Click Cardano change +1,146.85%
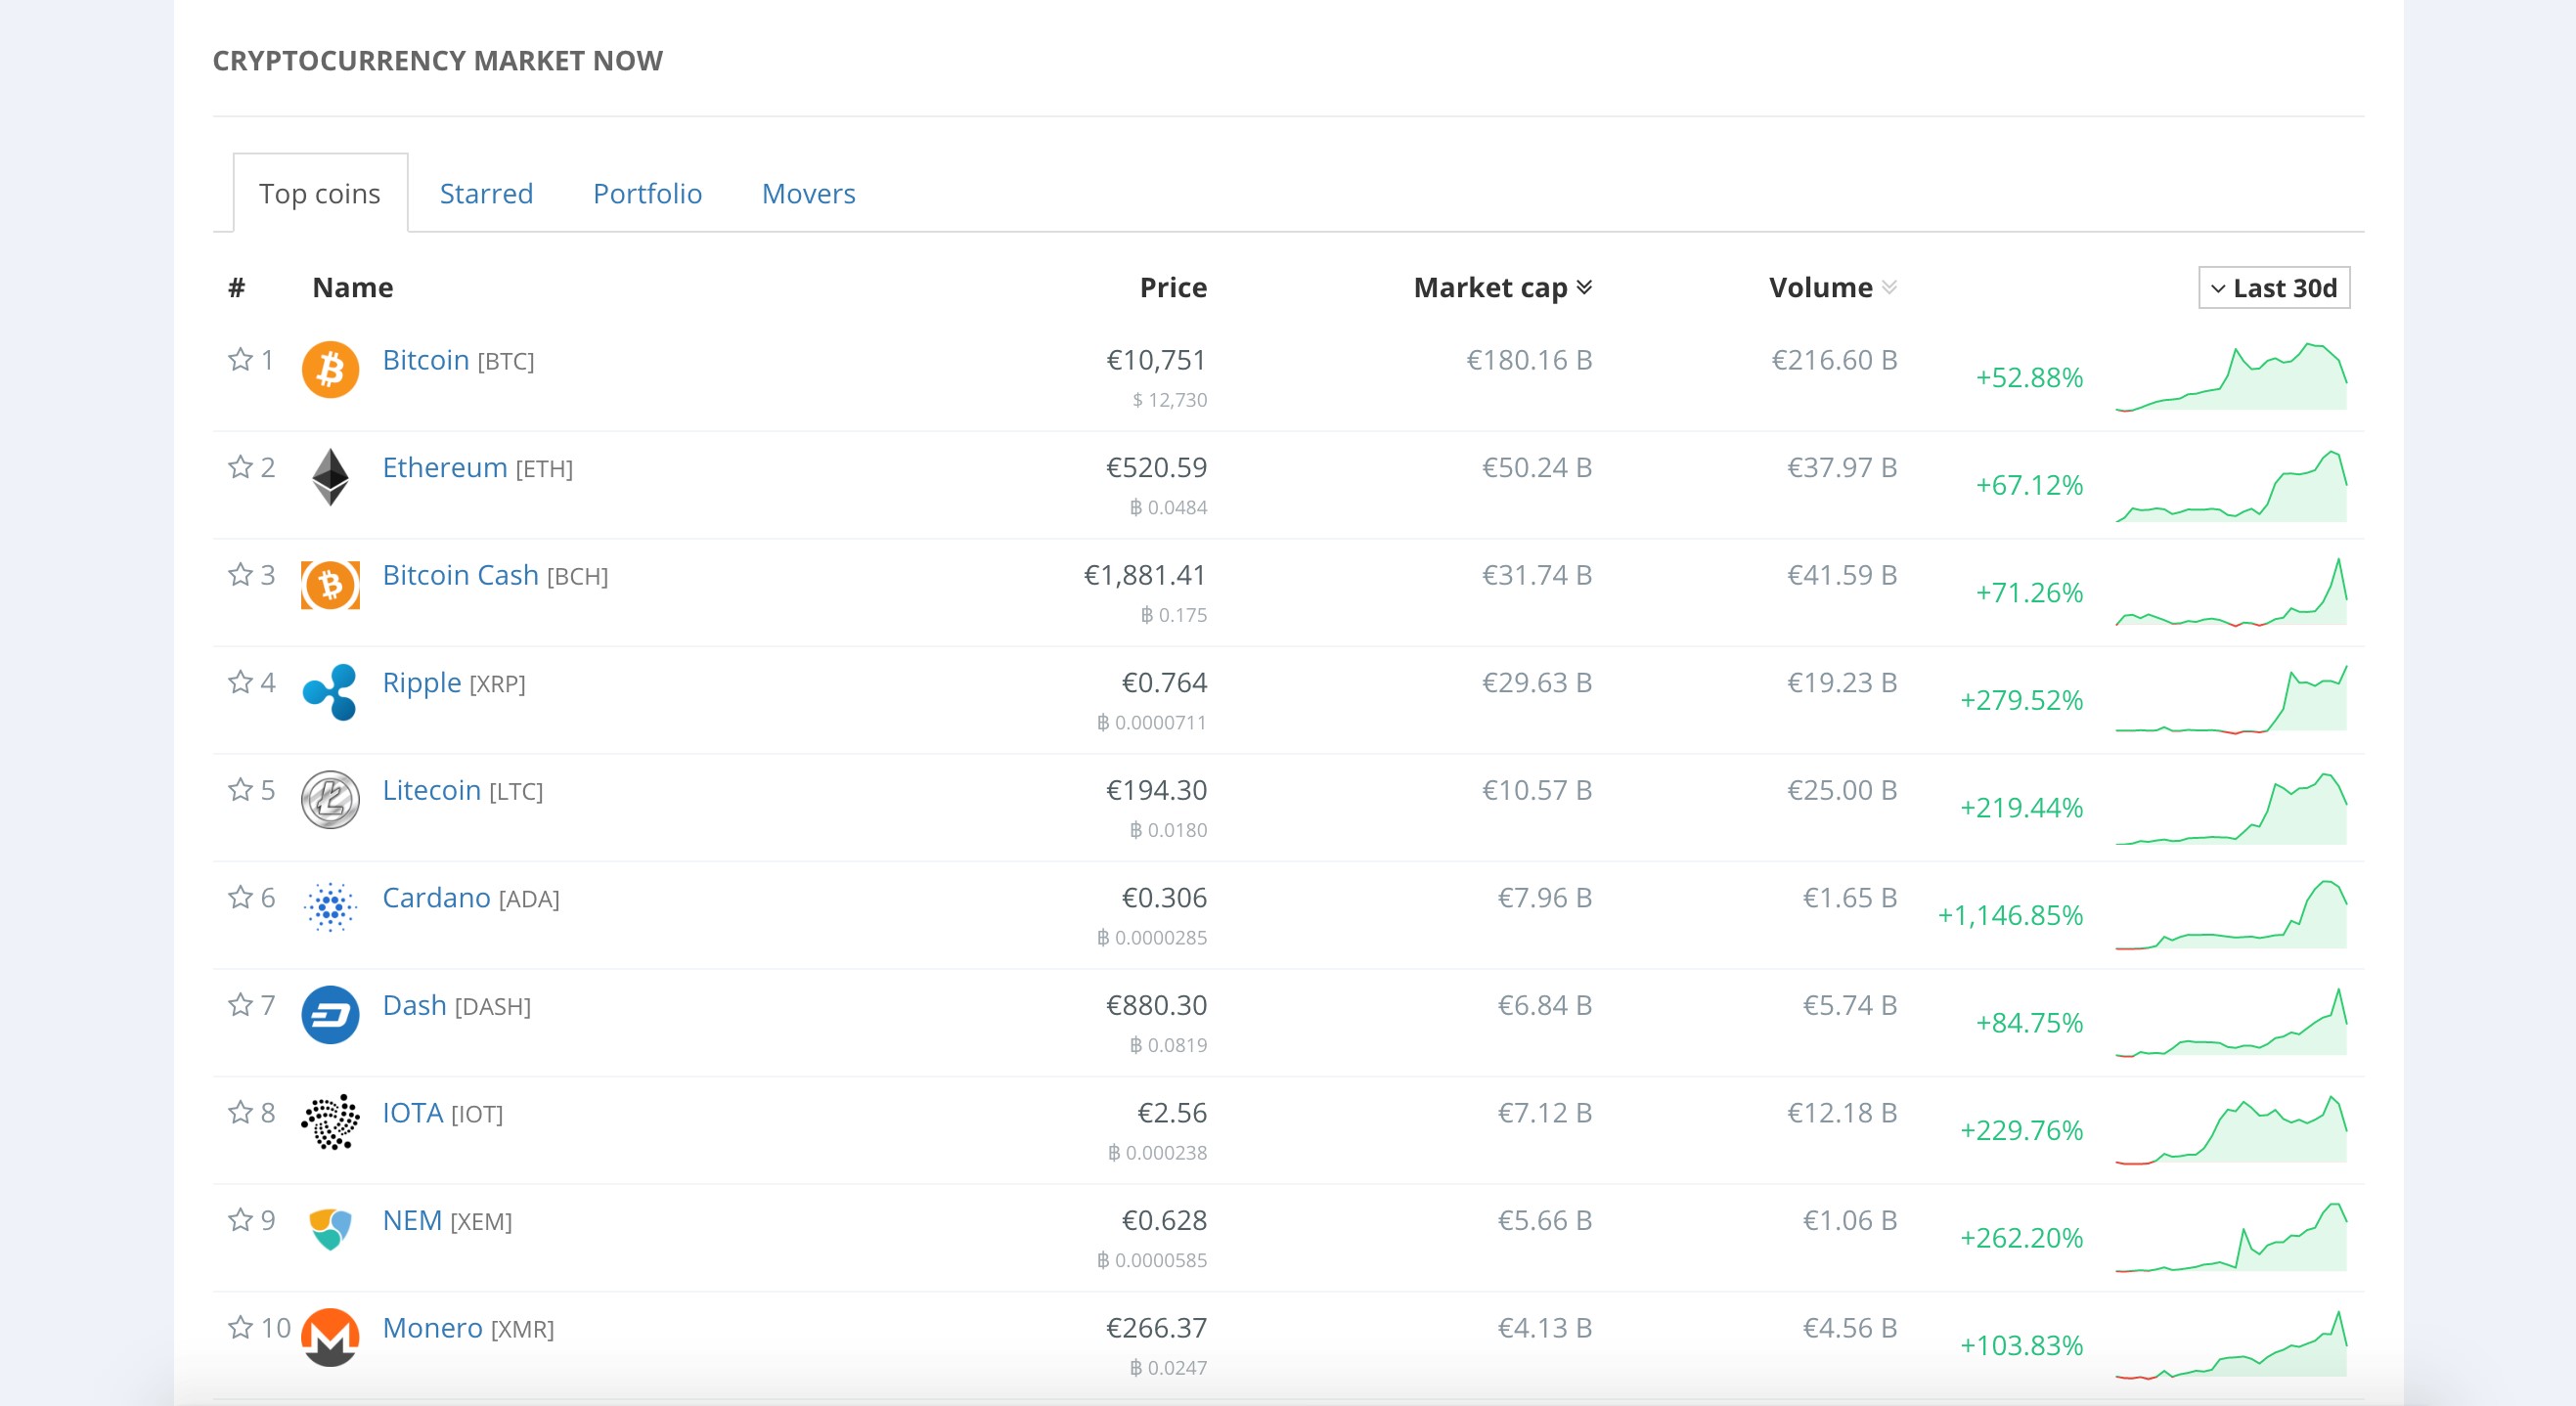The width and height of the screenshot is (2576, 1406). [2010, 915]
